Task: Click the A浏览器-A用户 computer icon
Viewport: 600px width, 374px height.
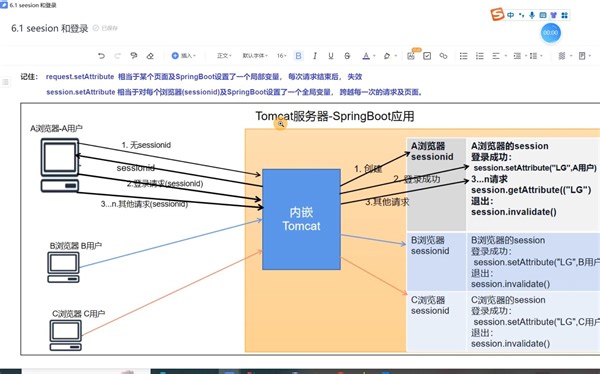Action: [x=60, y=165]
